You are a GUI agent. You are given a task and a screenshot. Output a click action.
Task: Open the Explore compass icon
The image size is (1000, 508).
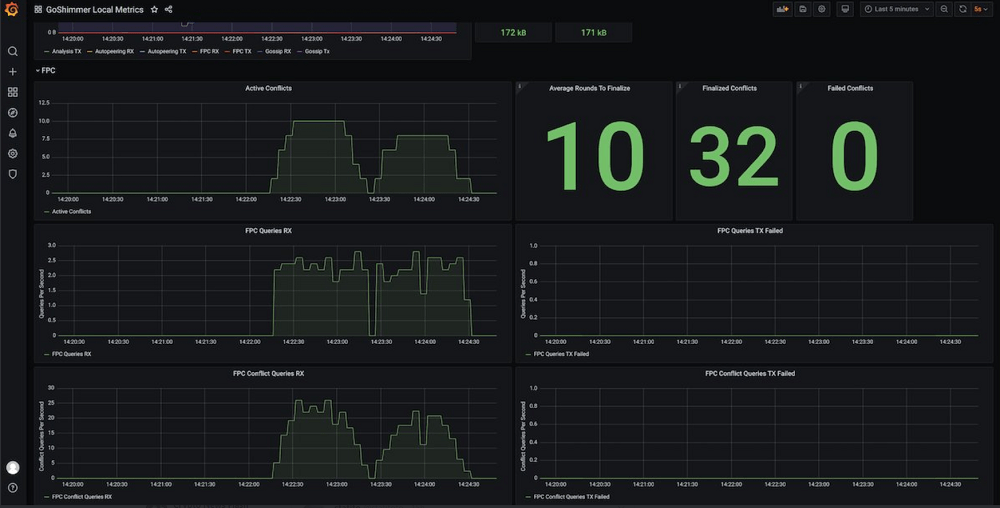point(12,112)
